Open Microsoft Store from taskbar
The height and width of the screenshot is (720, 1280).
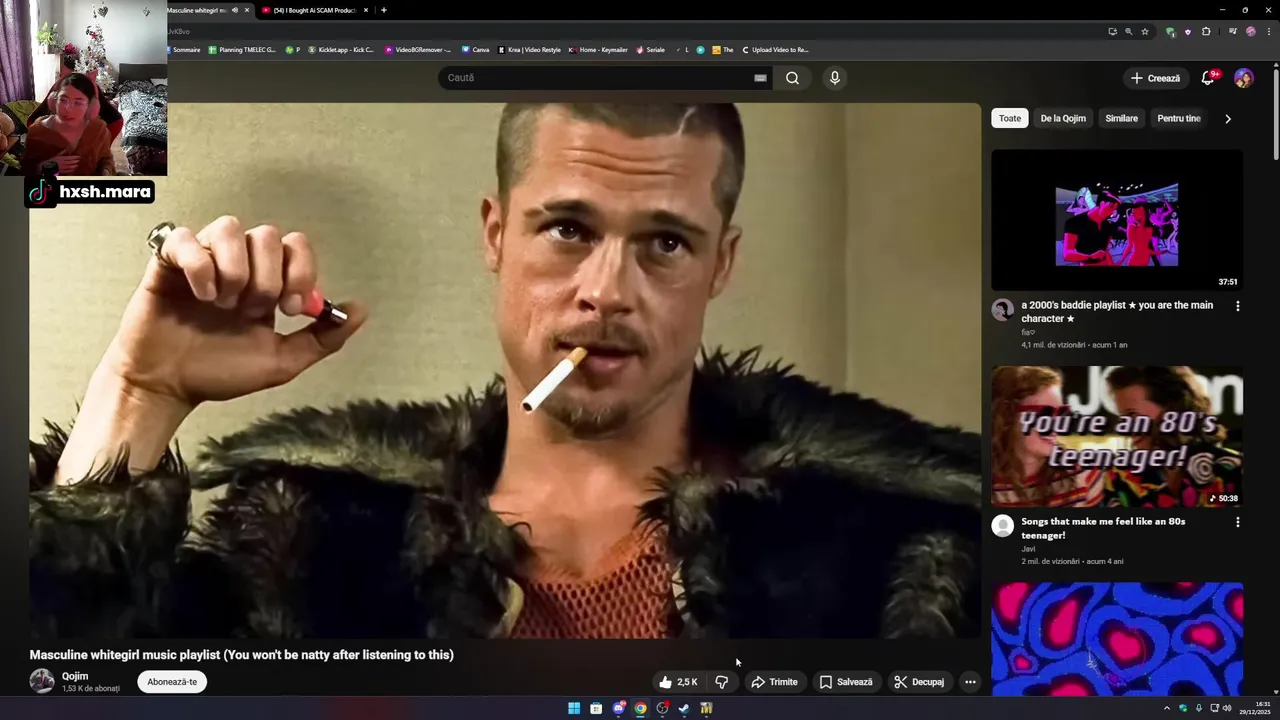(x=596, y=708)
